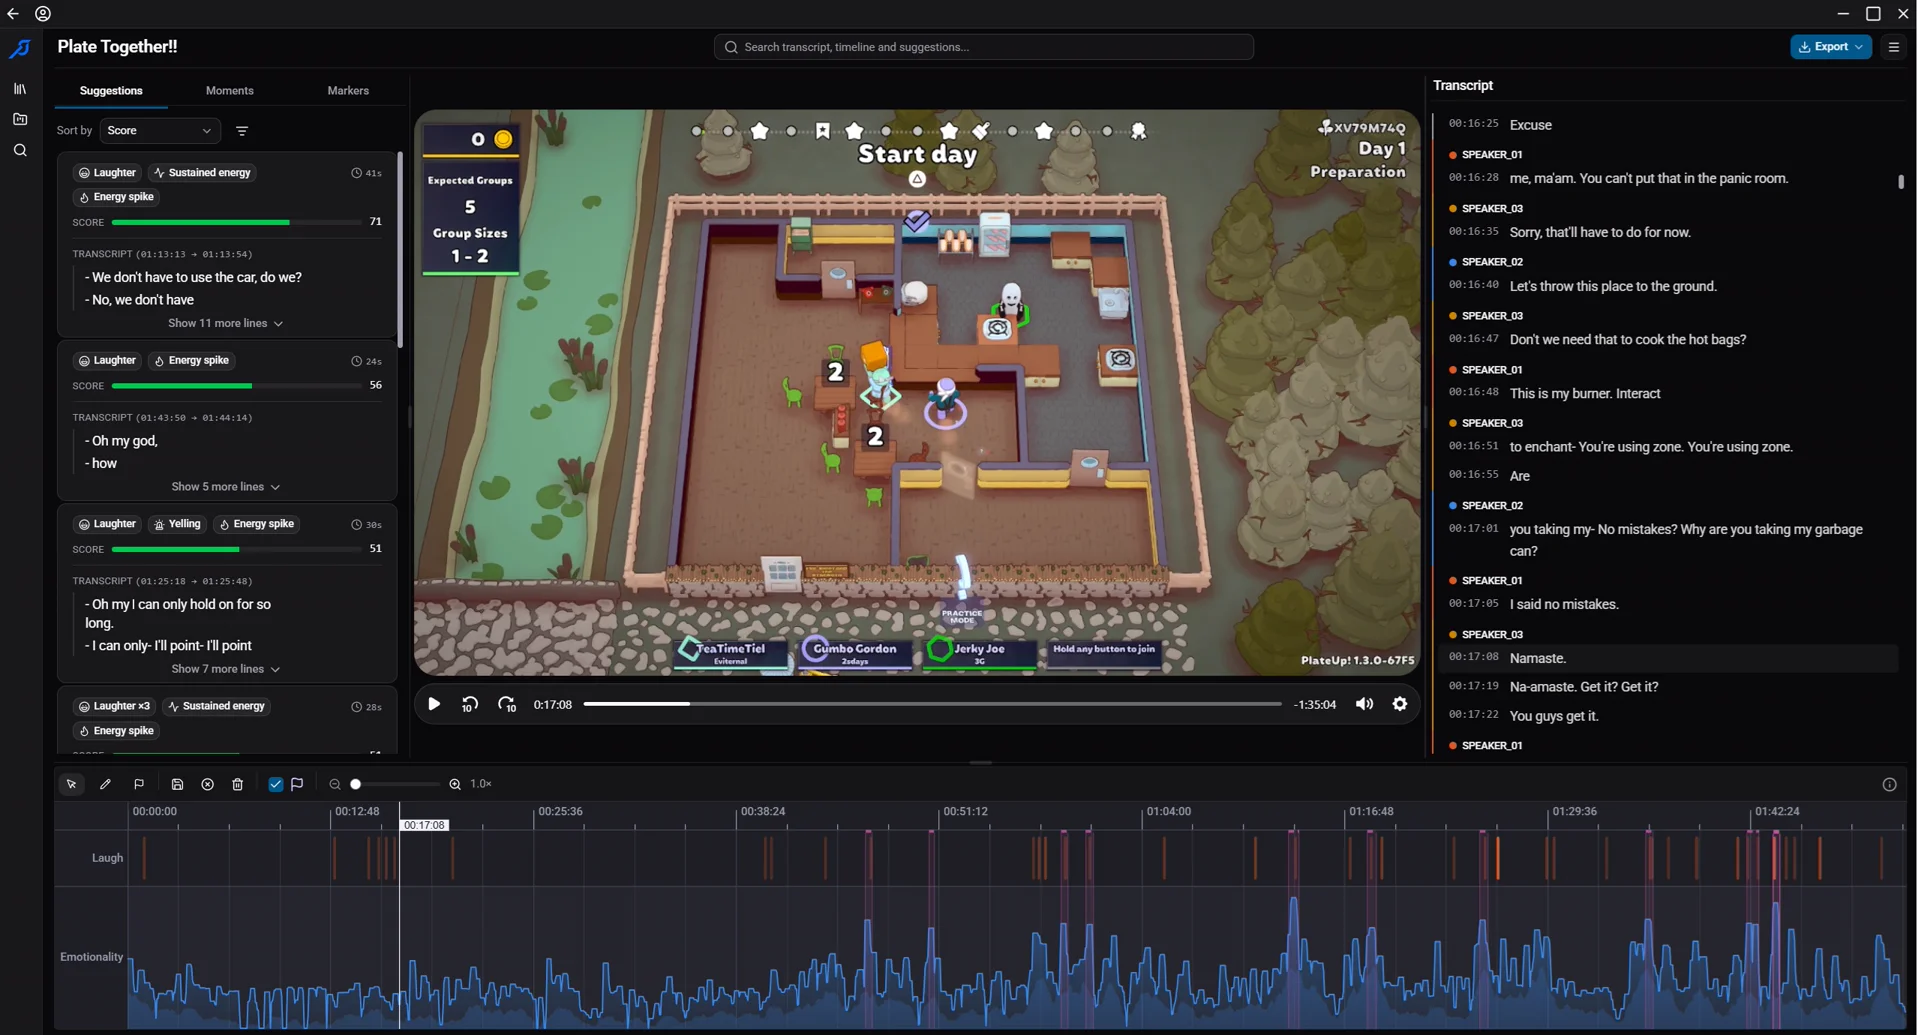Toggle the blue checkbox in timeline toolbar
The width and height of the screenshot is (1918, 1035).
coord(276,785)
